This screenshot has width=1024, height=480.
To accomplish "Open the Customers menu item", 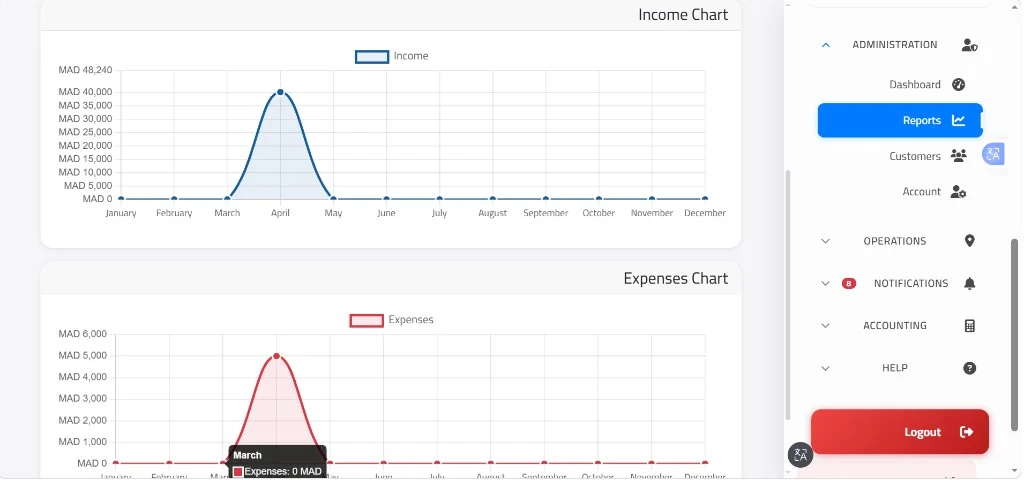I will [x=900, y=156].
